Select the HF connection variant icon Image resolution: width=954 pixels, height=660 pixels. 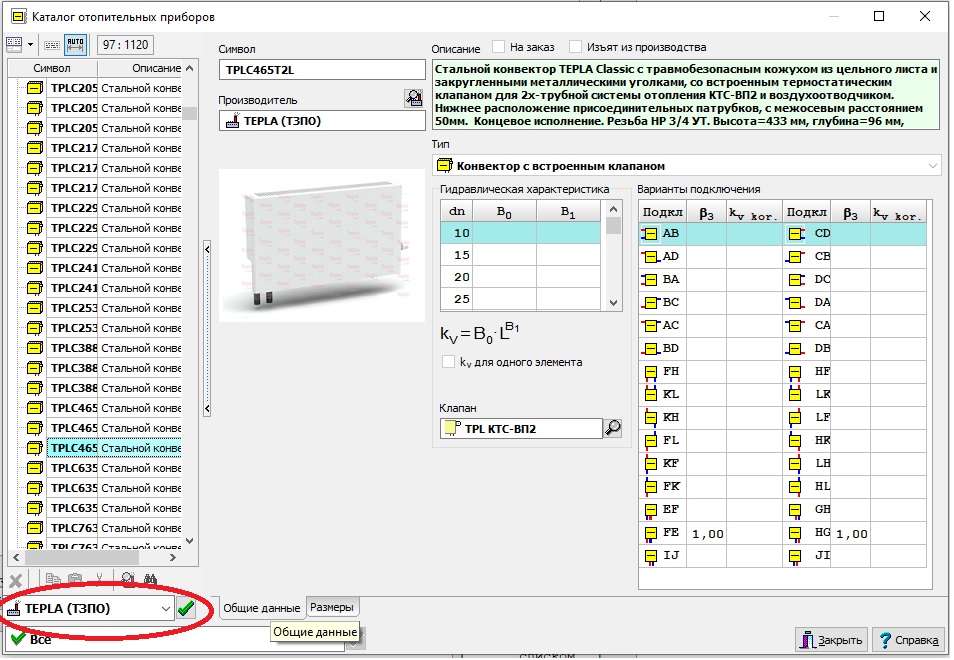pyautogui.click(x=795, y=372)
